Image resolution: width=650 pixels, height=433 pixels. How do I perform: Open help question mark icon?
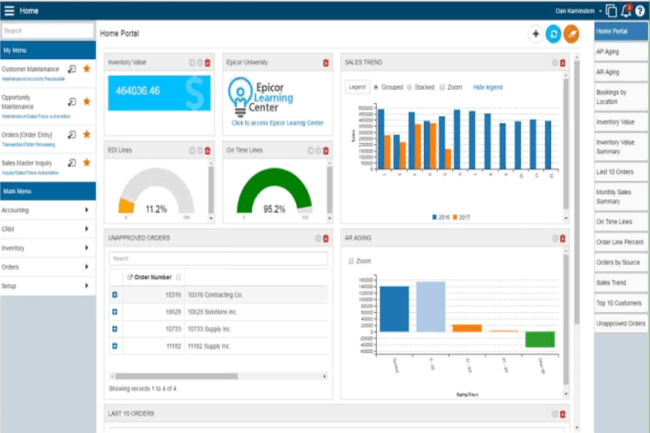tap(639, 11)
